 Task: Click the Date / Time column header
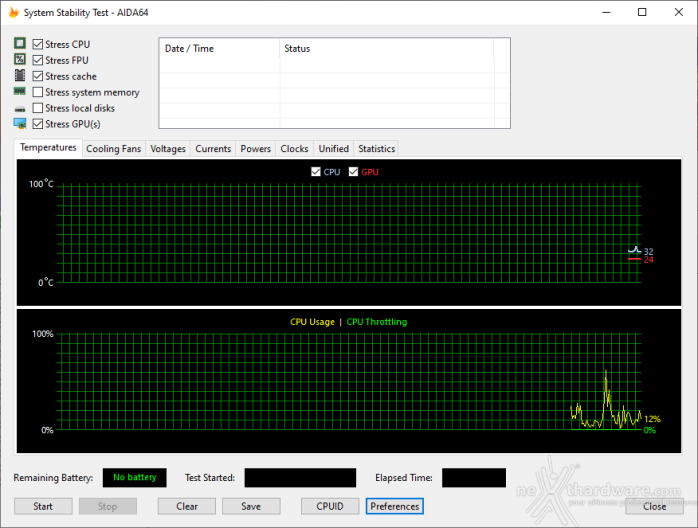pos(219,49)
